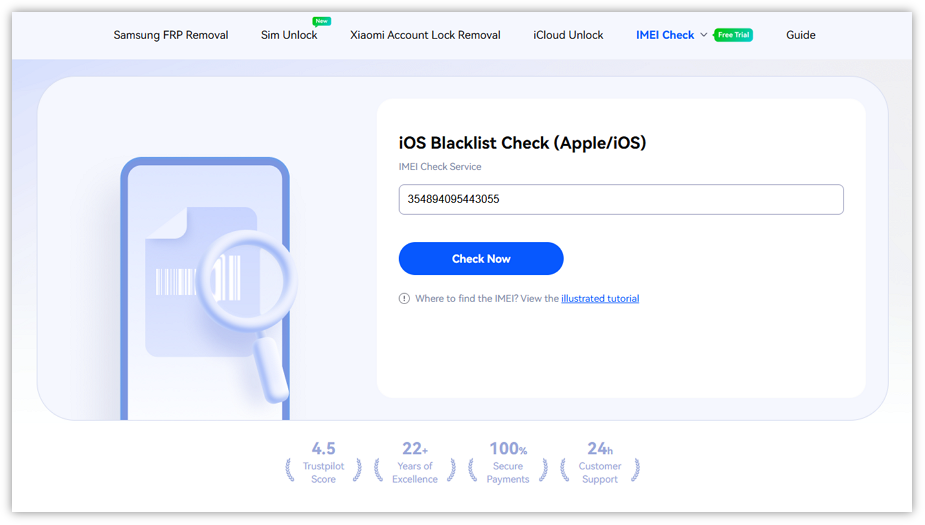Open the illustrated tutorial link
The height and width of the screenshot is (525, 925).
point(600,298)
